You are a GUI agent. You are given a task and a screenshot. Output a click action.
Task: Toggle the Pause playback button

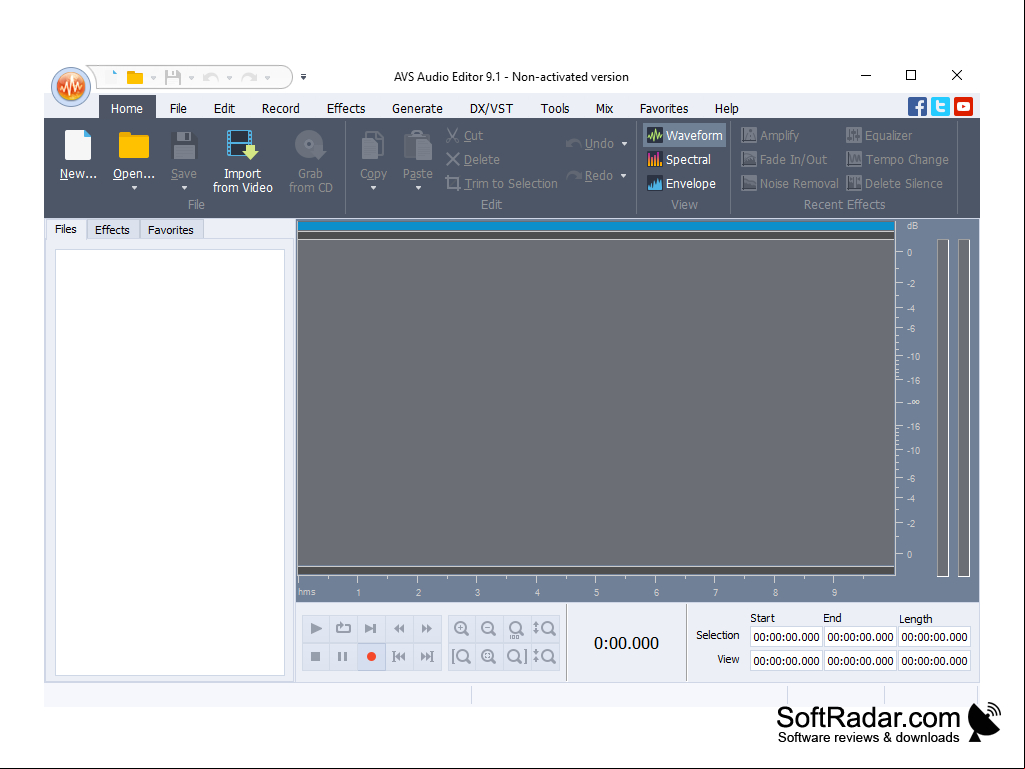click(x=343, y=657)
